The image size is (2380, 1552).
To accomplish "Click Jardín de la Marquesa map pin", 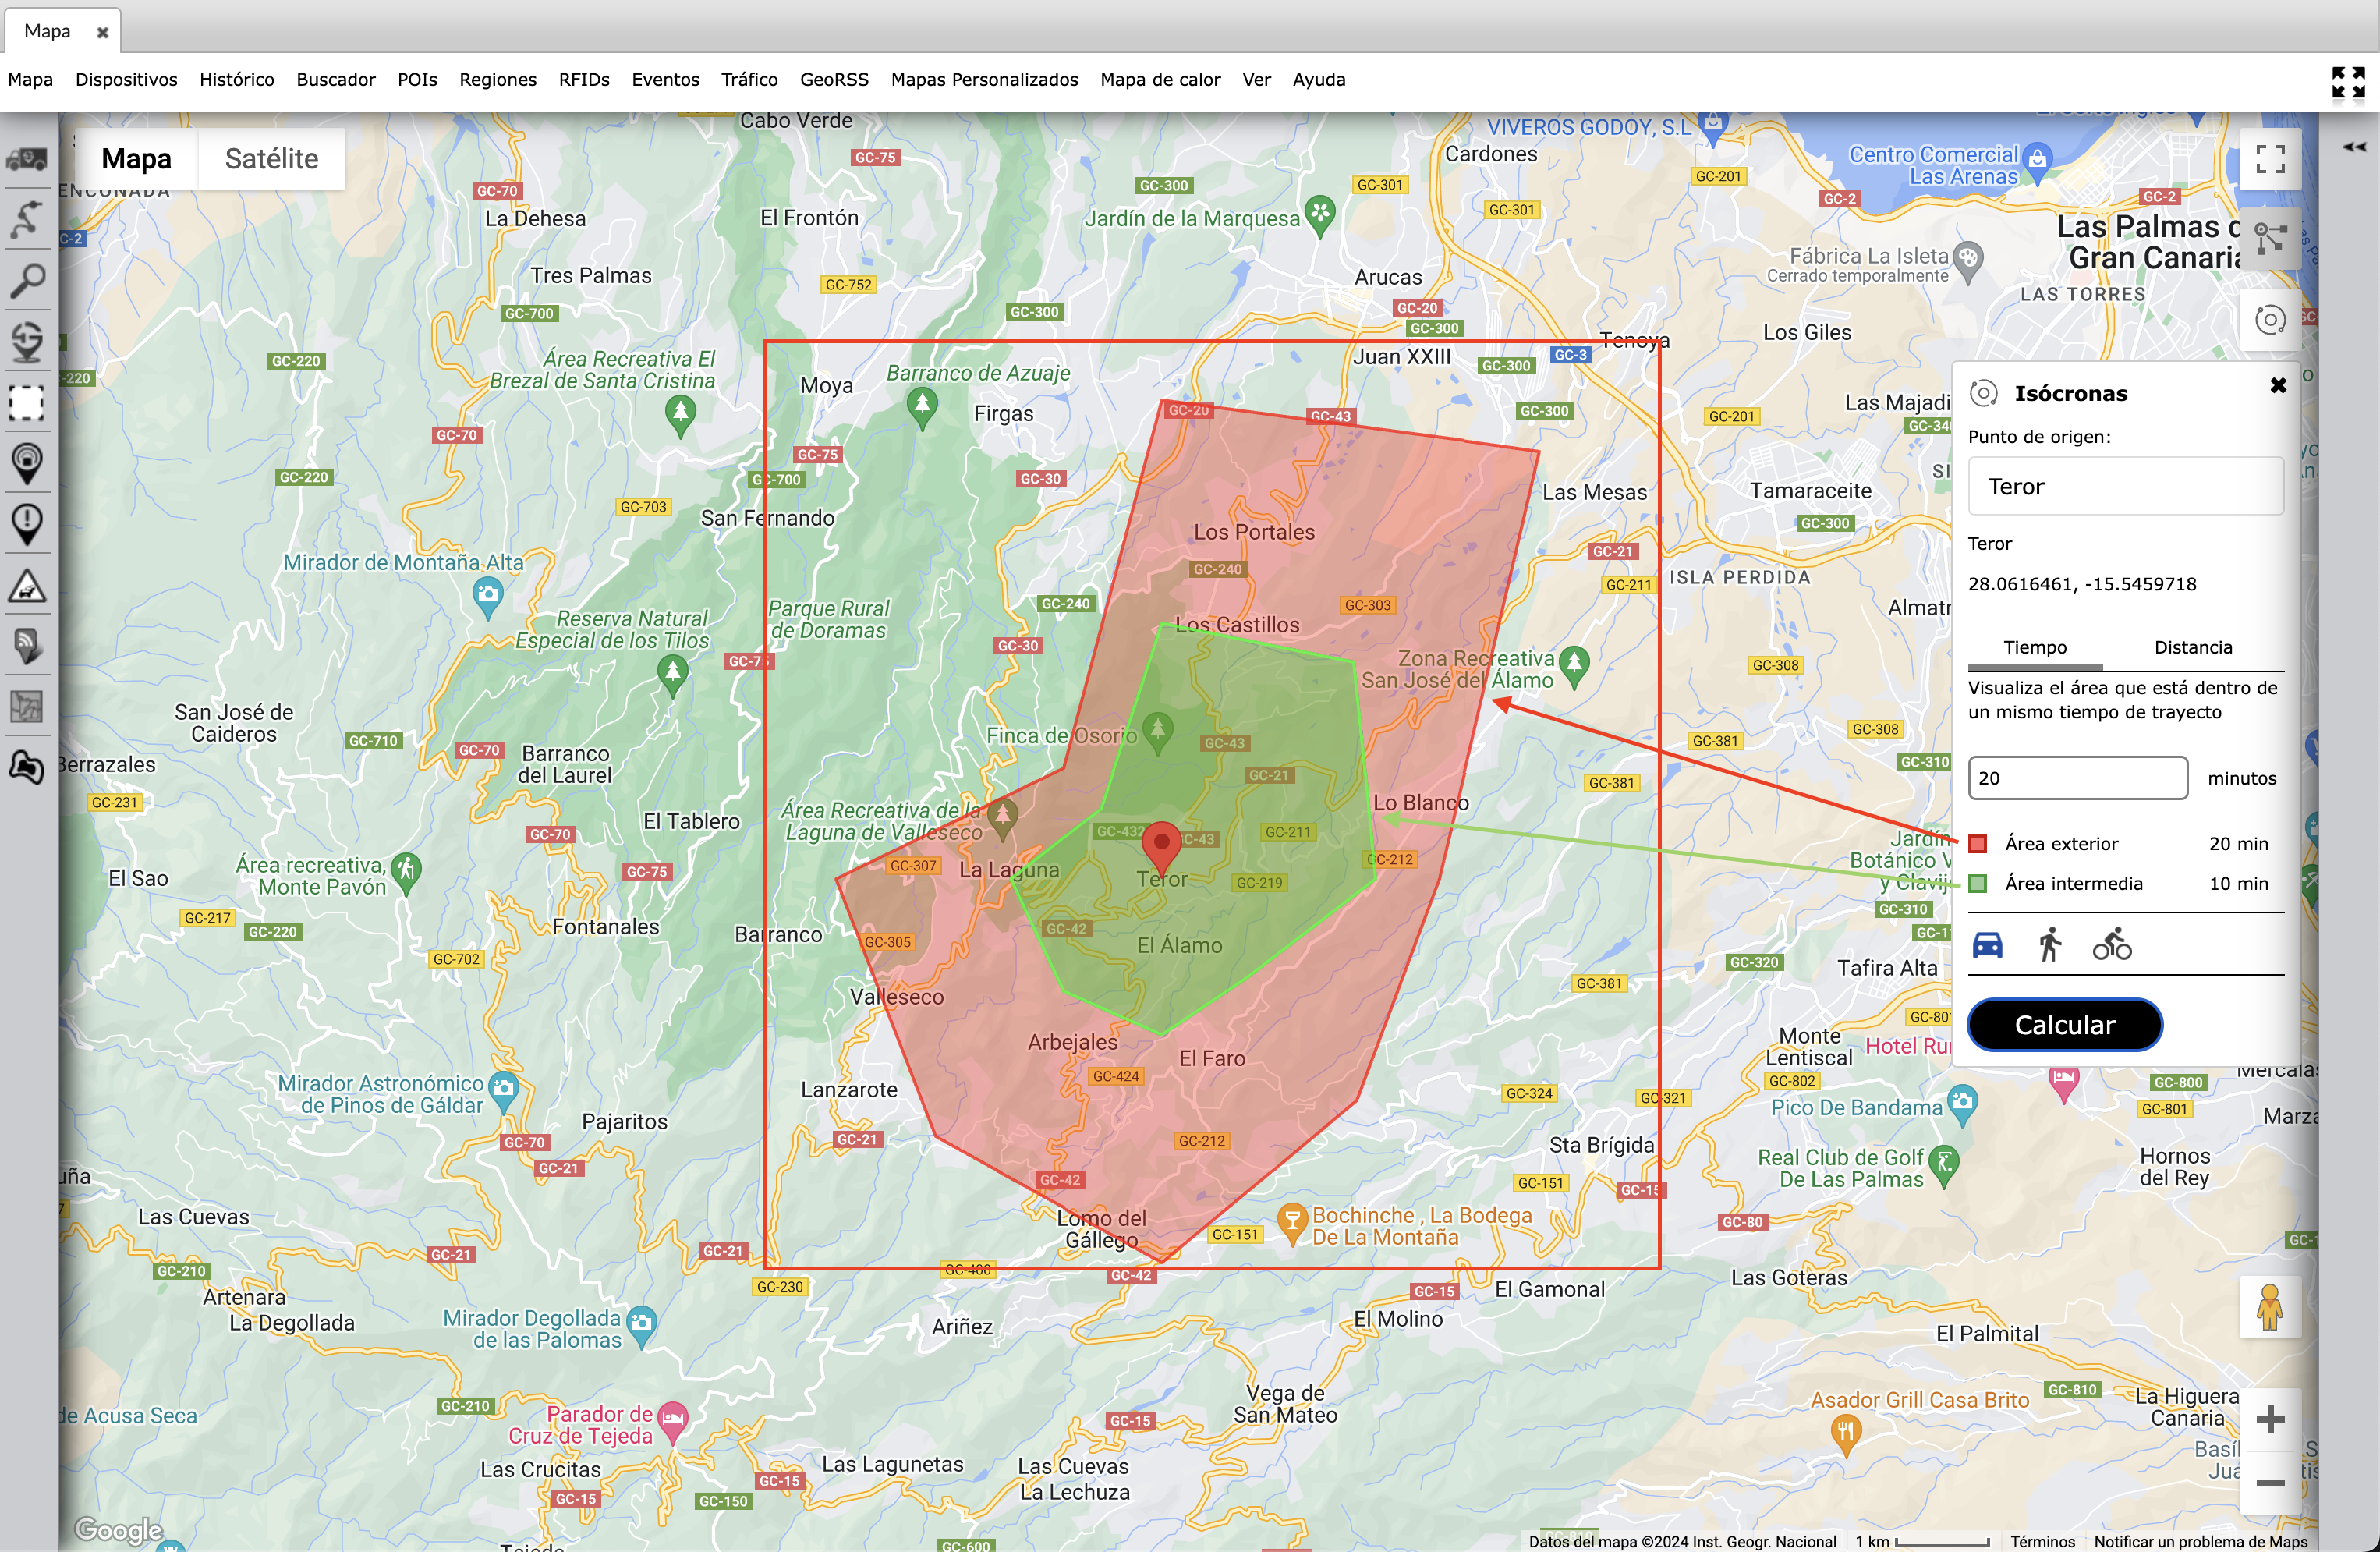I will pos(1320,215).
